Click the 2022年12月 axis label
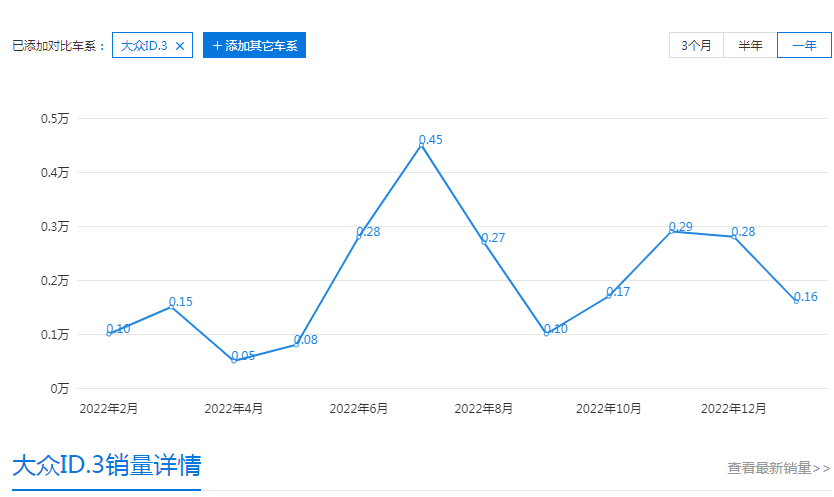This screenshot has width=834, height=497. [x=733, y=409]
